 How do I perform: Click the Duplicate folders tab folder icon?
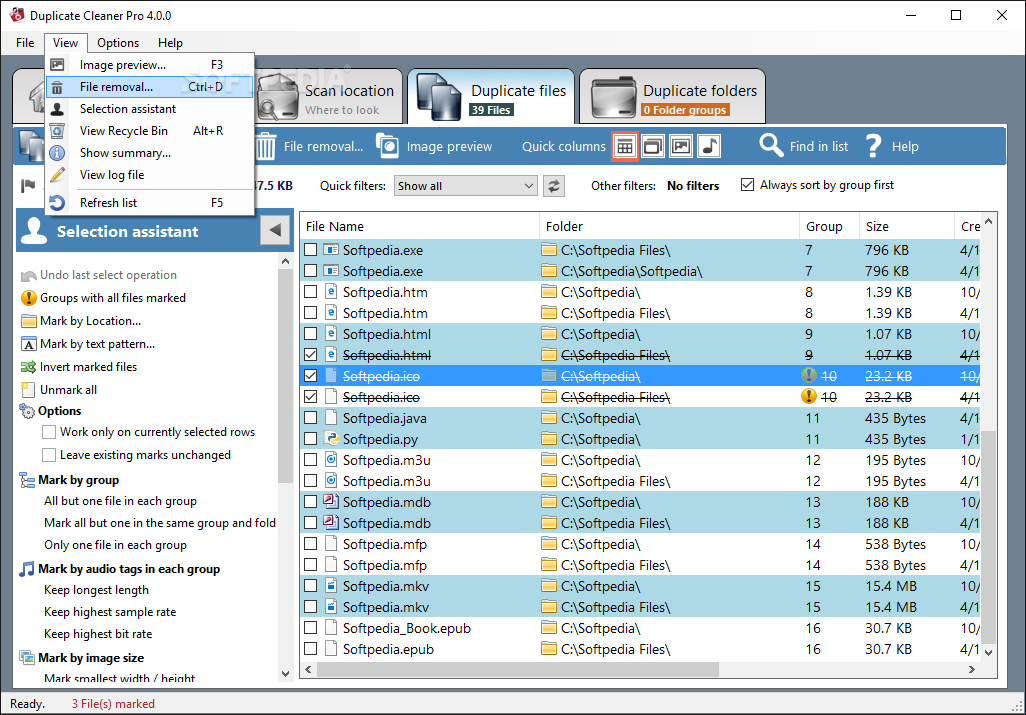tap(613, 98)
